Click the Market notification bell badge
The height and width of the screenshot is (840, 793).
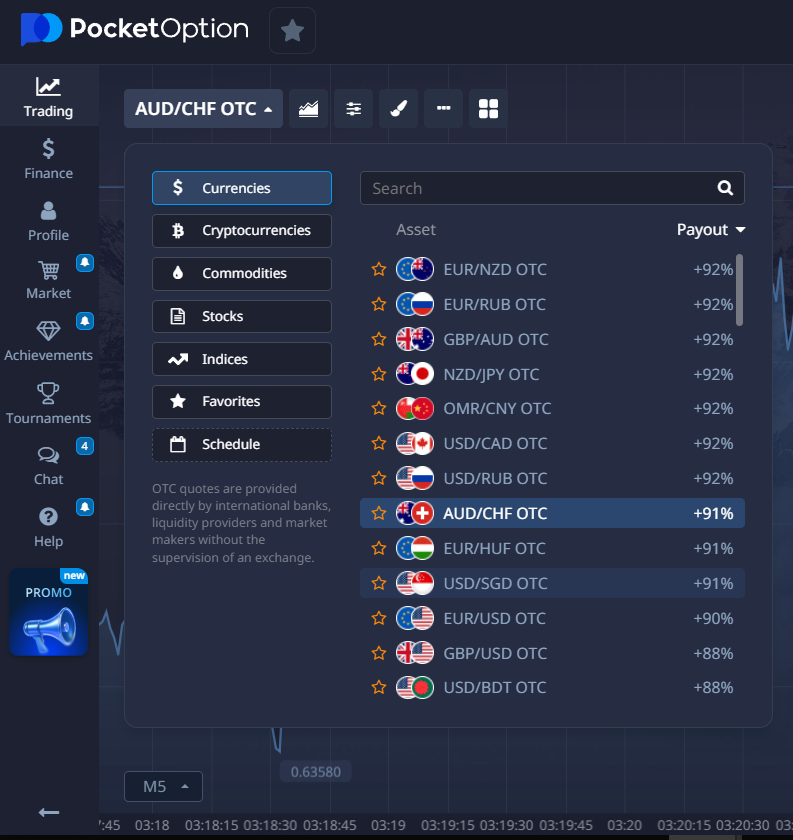[x=85, y=263]
